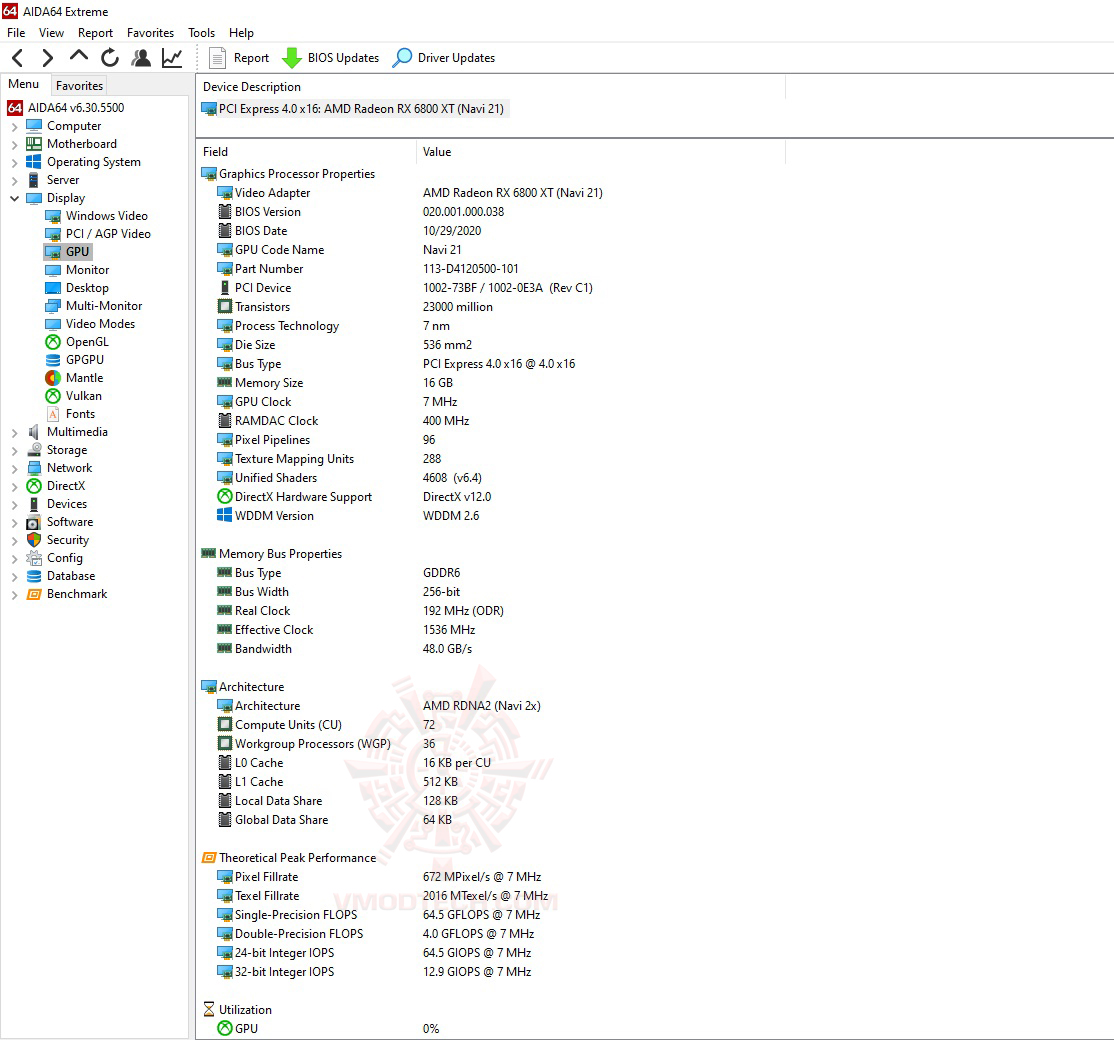Open the Help menu
Screen dimensions: 1114x1040
241,33
